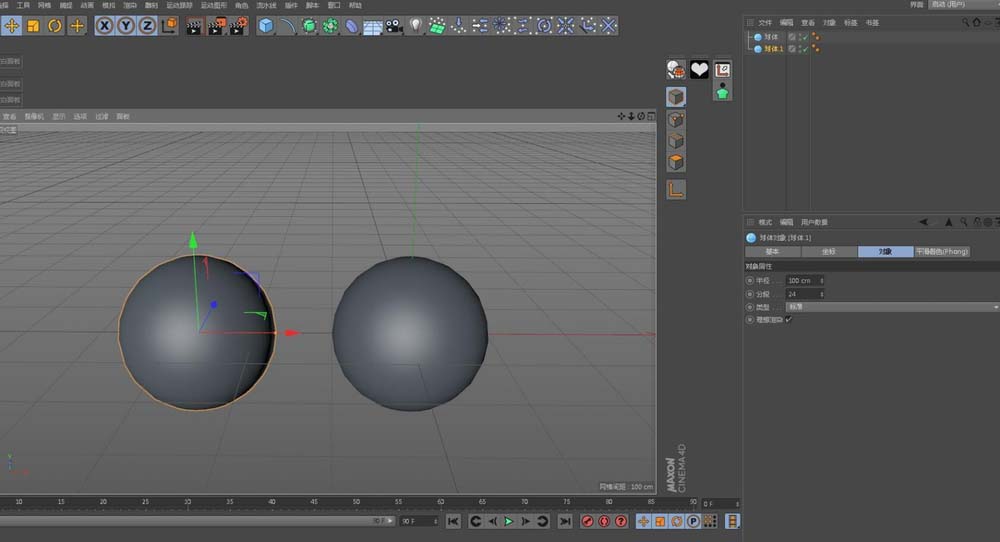Switch to polygon mode orange cube
The width and height of the screenshot is (1000, 542).
click(676, 162)
